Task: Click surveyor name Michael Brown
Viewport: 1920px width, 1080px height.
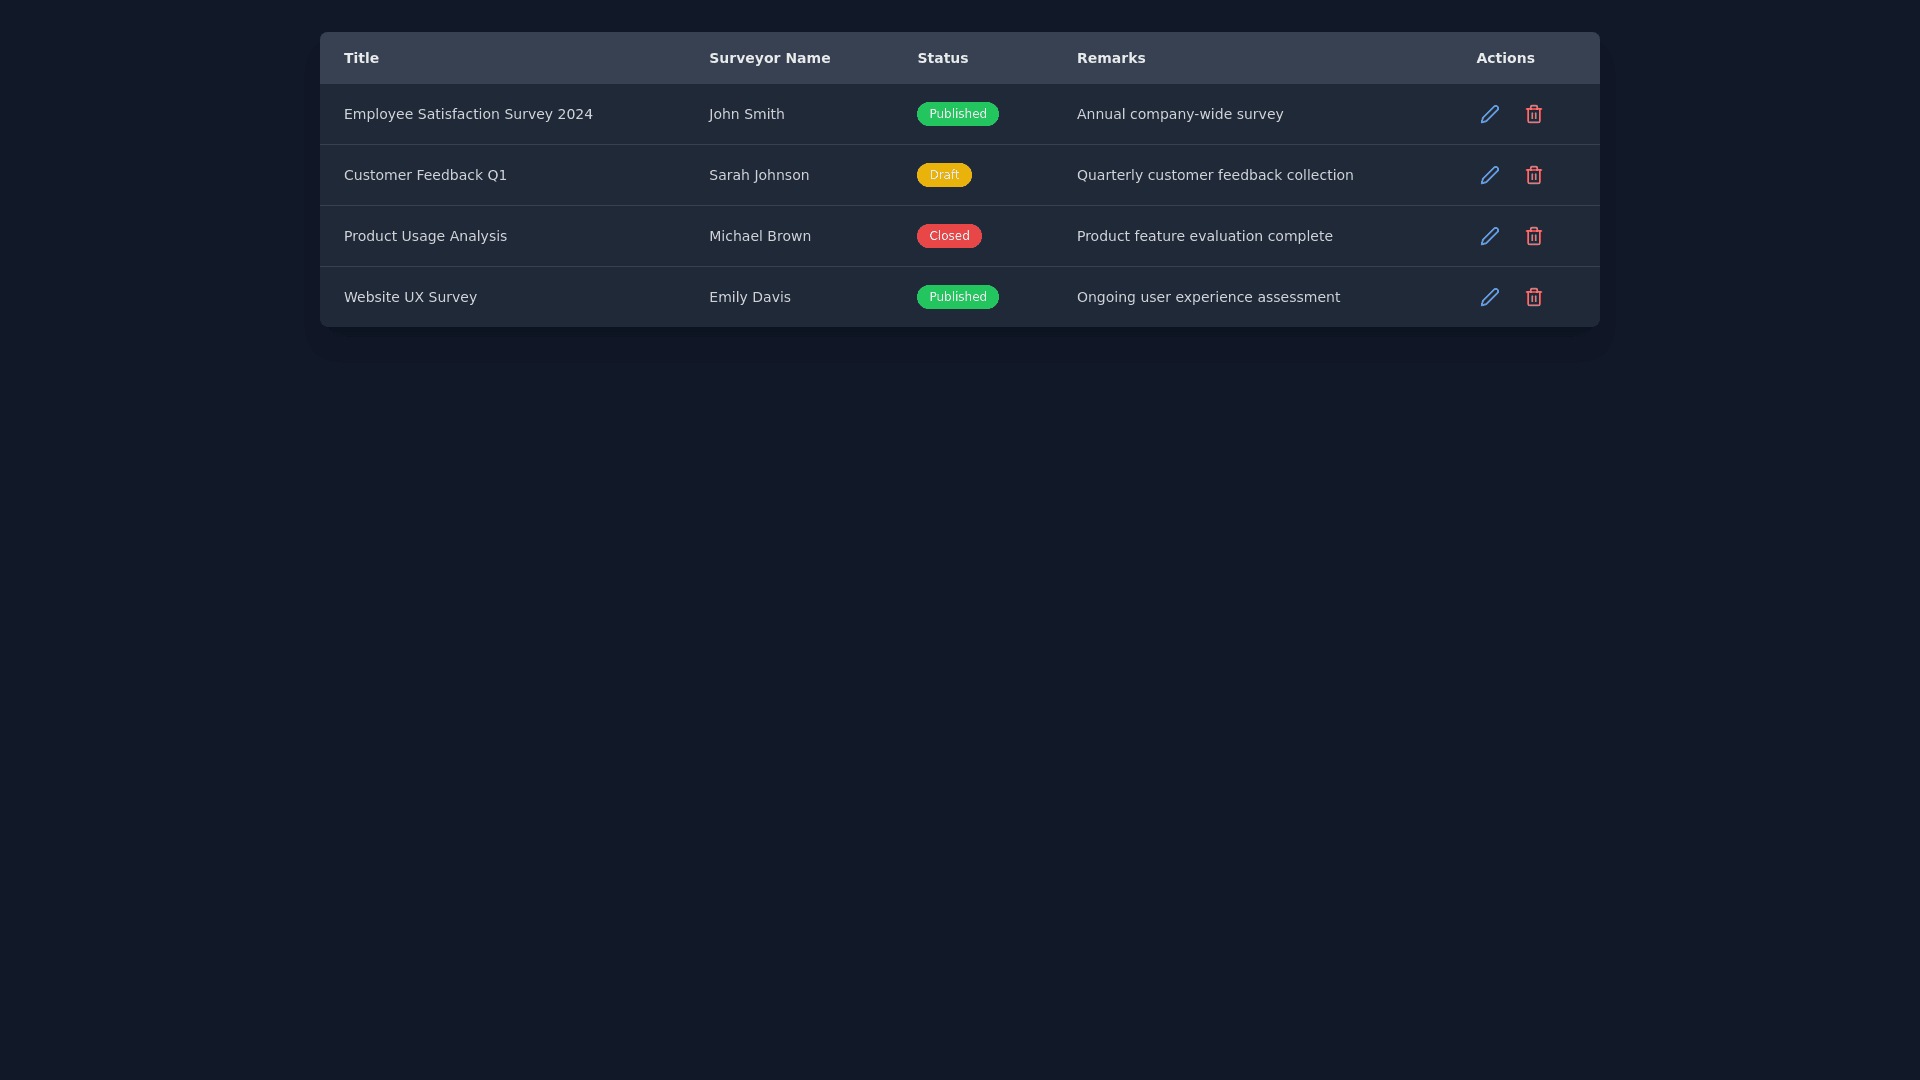Action: (759, 236)
